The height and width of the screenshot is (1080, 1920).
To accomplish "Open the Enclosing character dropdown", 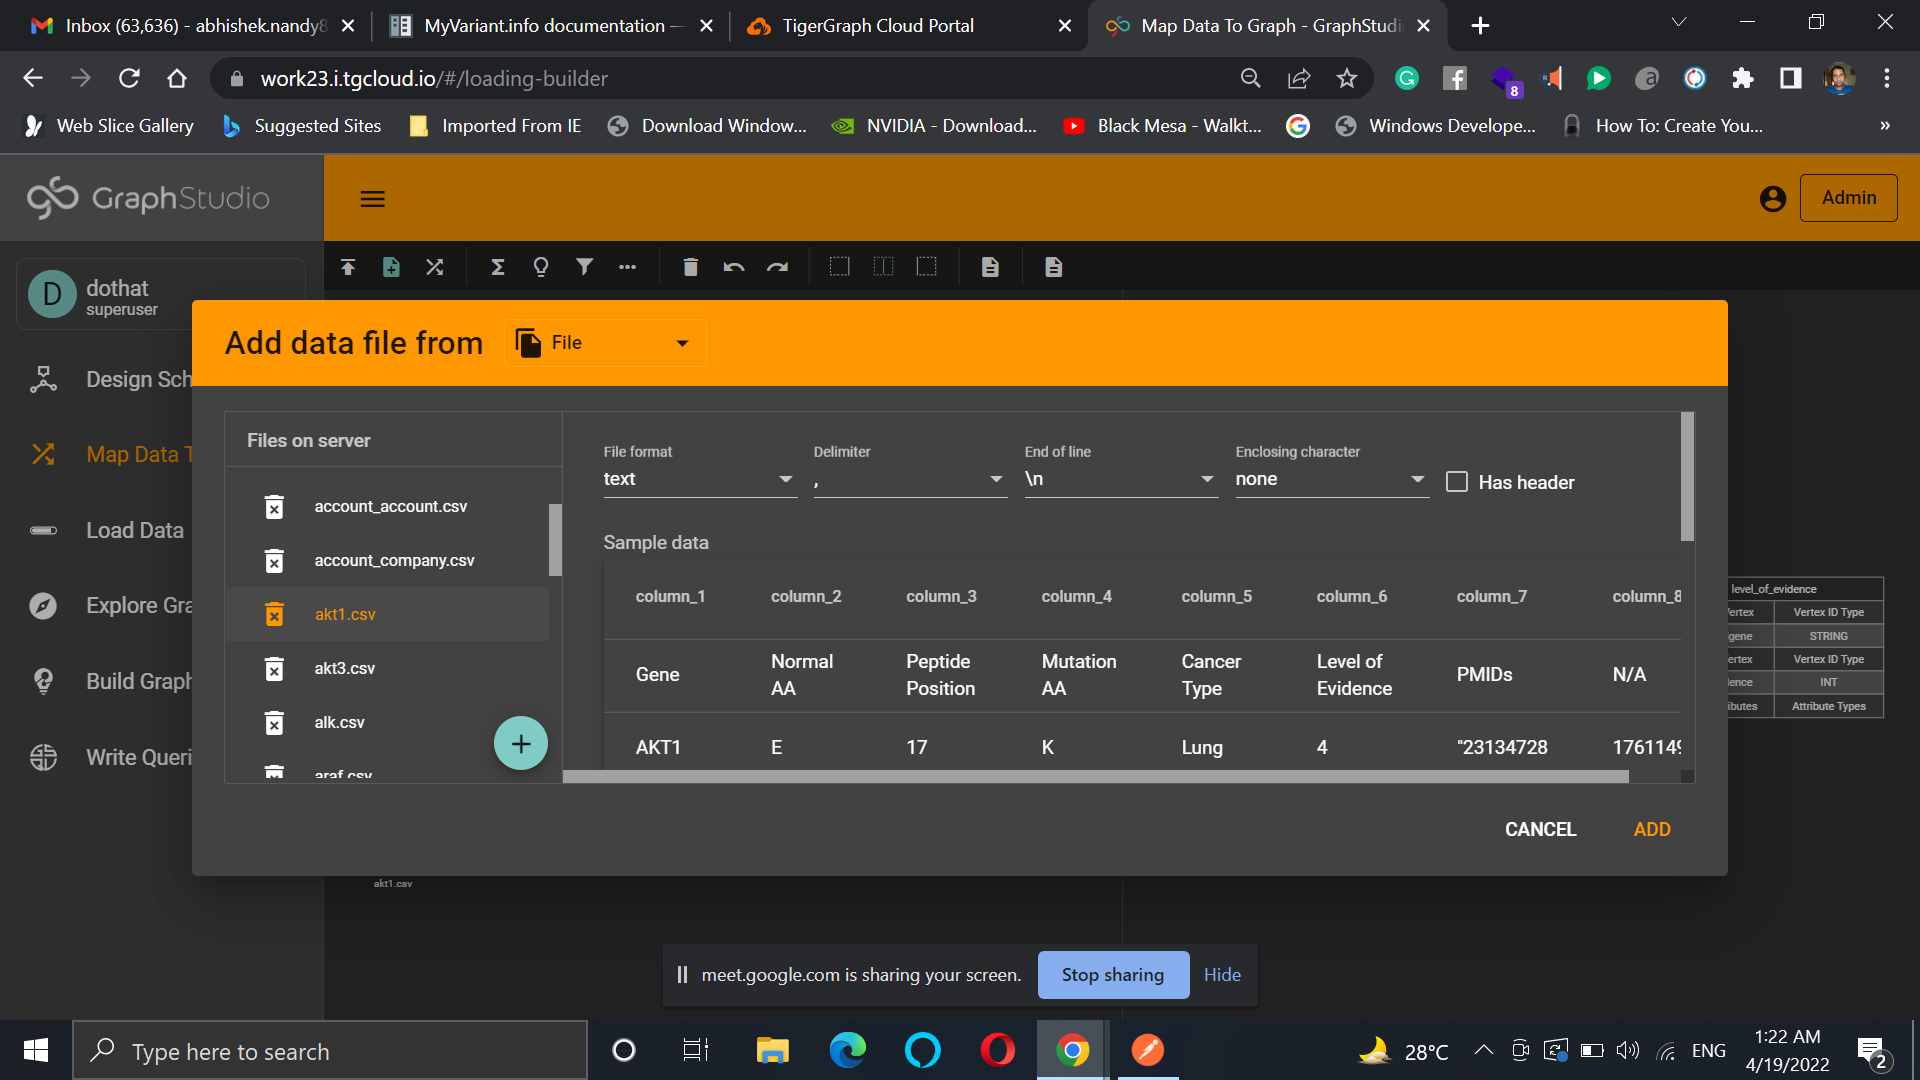I will coord(1329,479).
